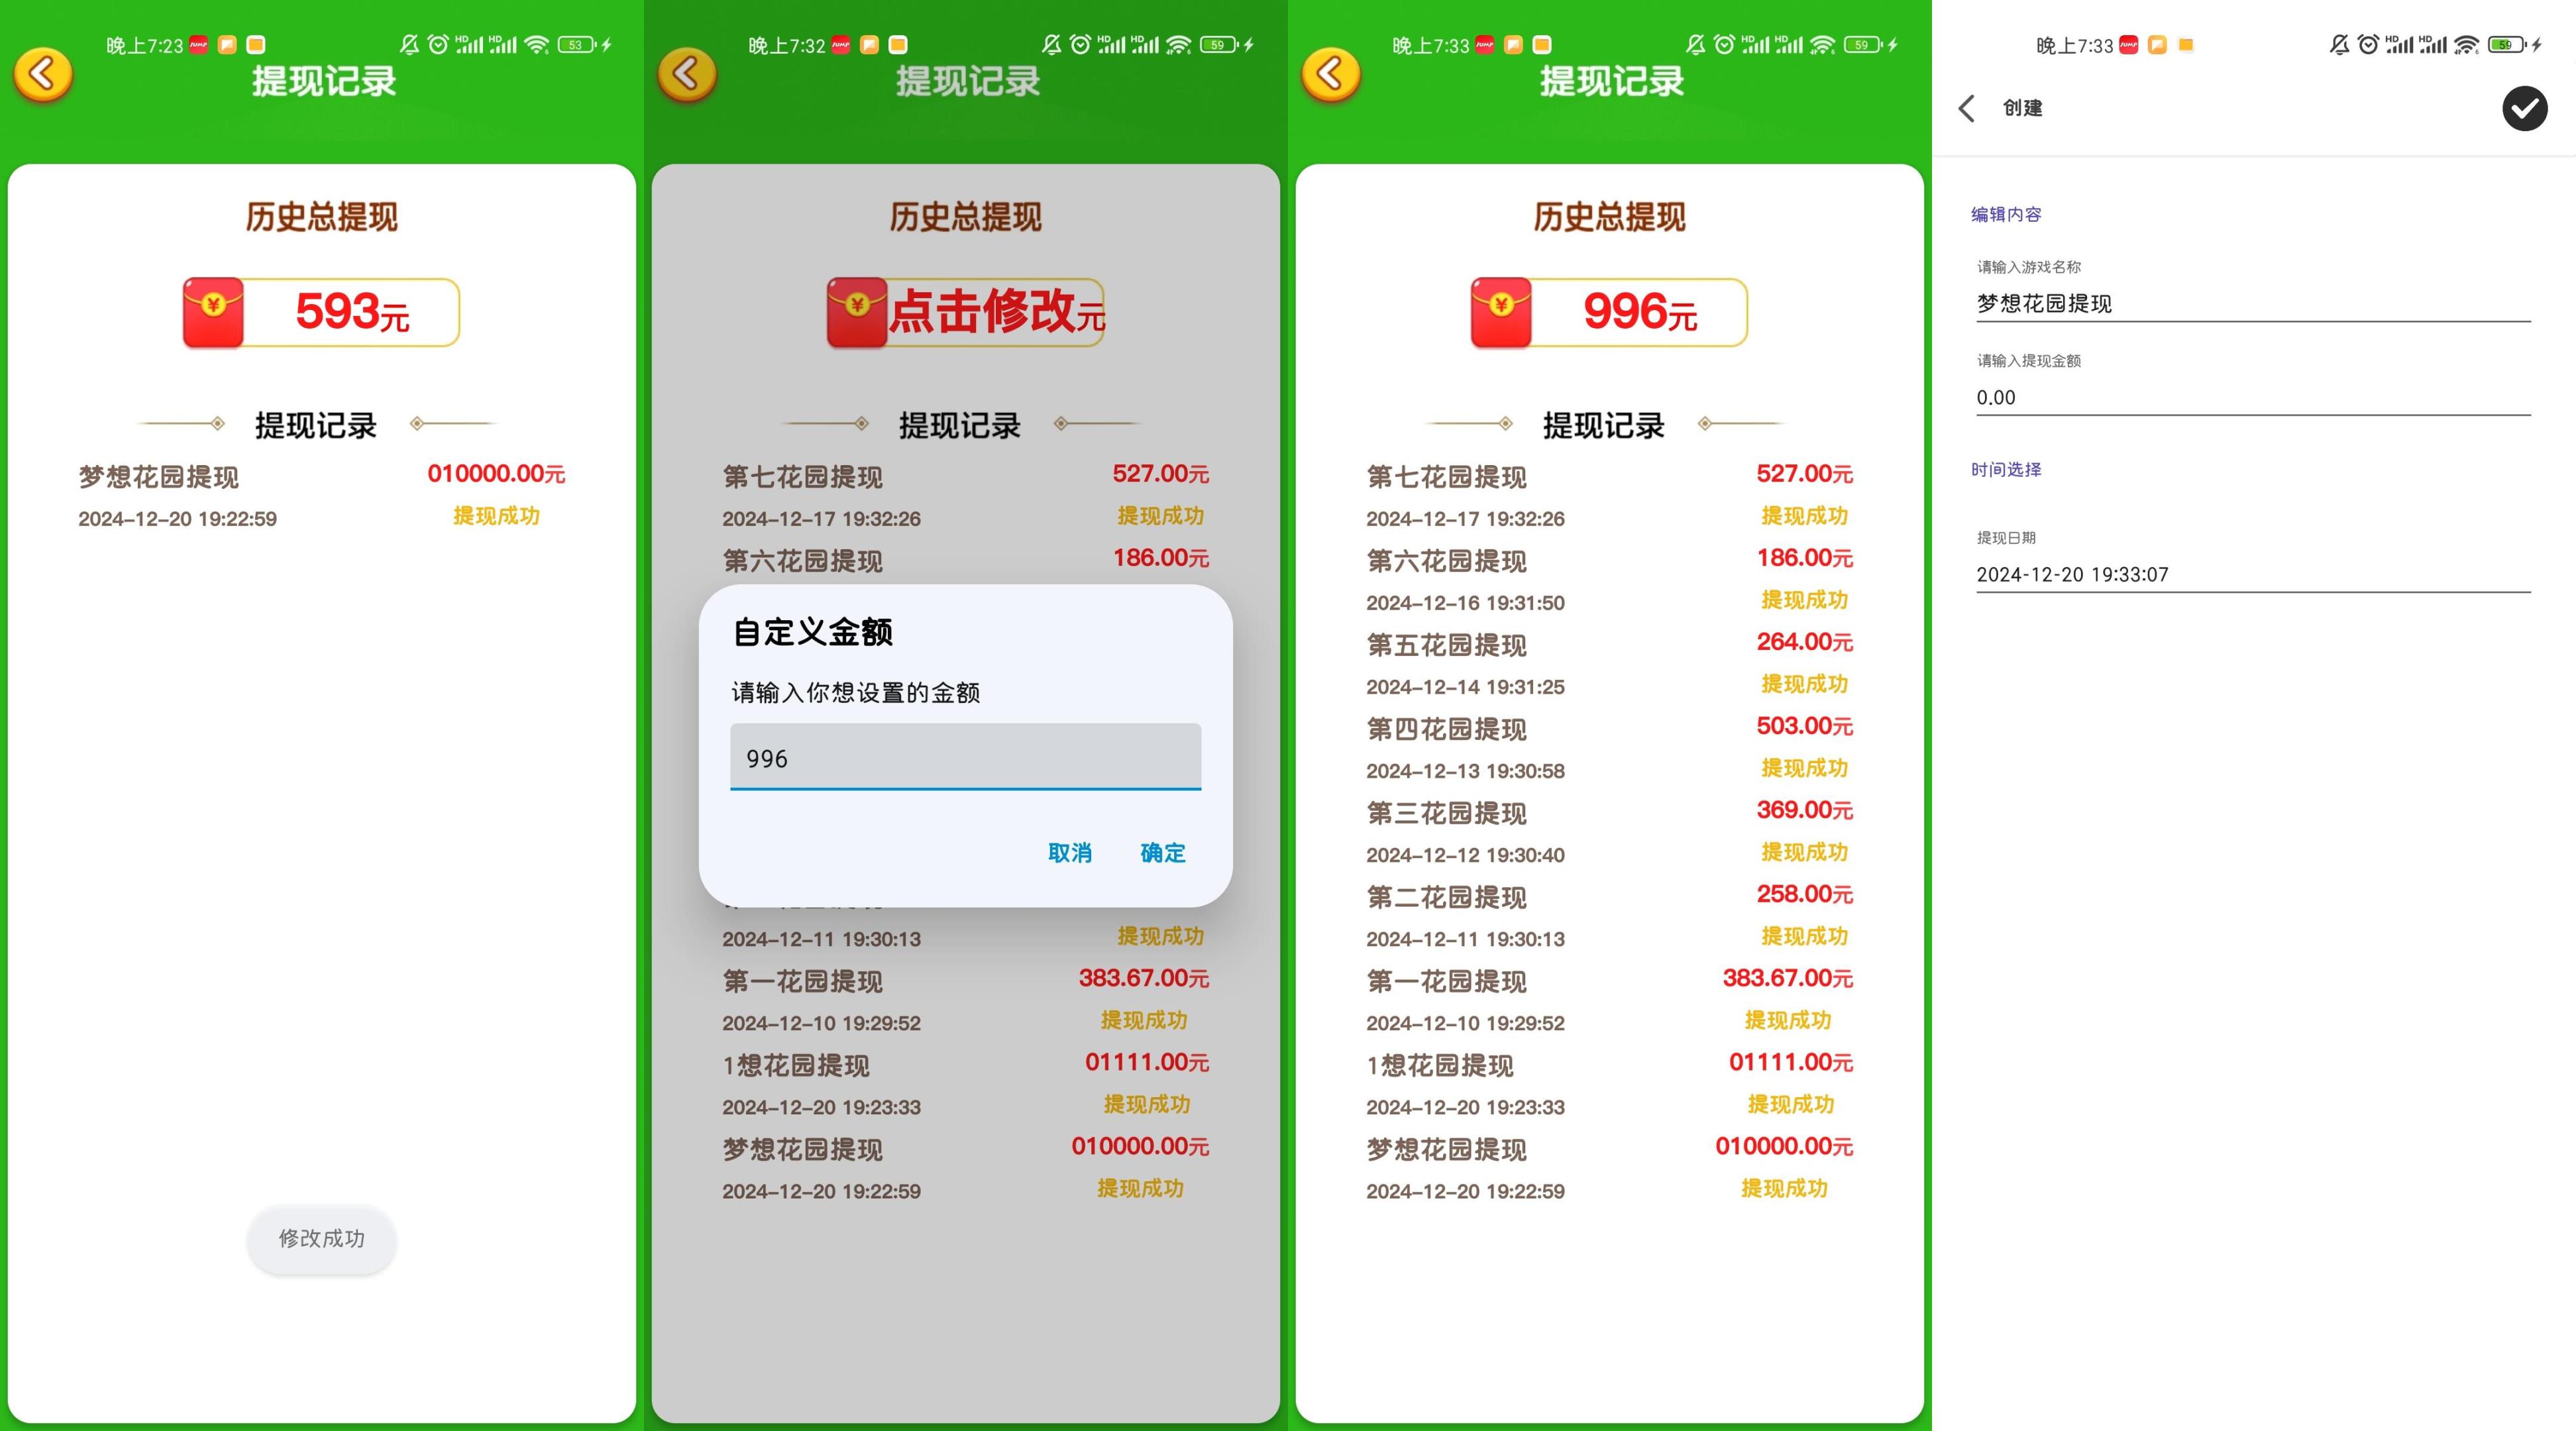Open date picker 2024-12-20 19:33:07
2576x1431 pixels.
pyautogui.click(x=2252, y=575)
